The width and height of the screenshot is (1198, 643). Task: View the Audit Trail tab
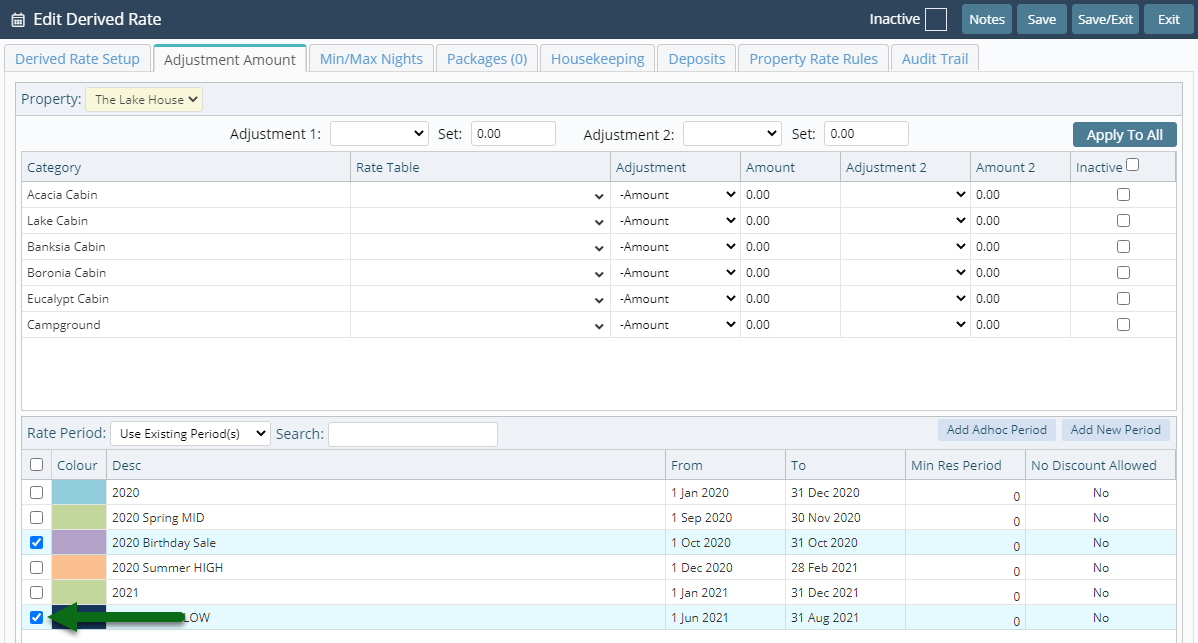click(934, 59)
